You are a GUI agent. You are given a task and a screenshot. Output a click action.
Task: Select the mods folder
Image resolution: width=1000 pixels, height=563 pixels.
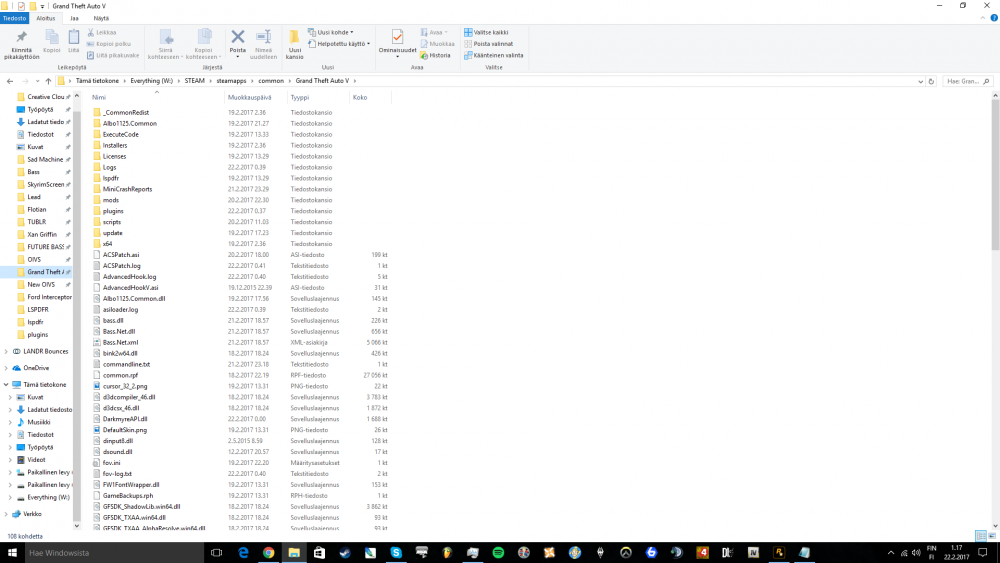click(111, 200)
